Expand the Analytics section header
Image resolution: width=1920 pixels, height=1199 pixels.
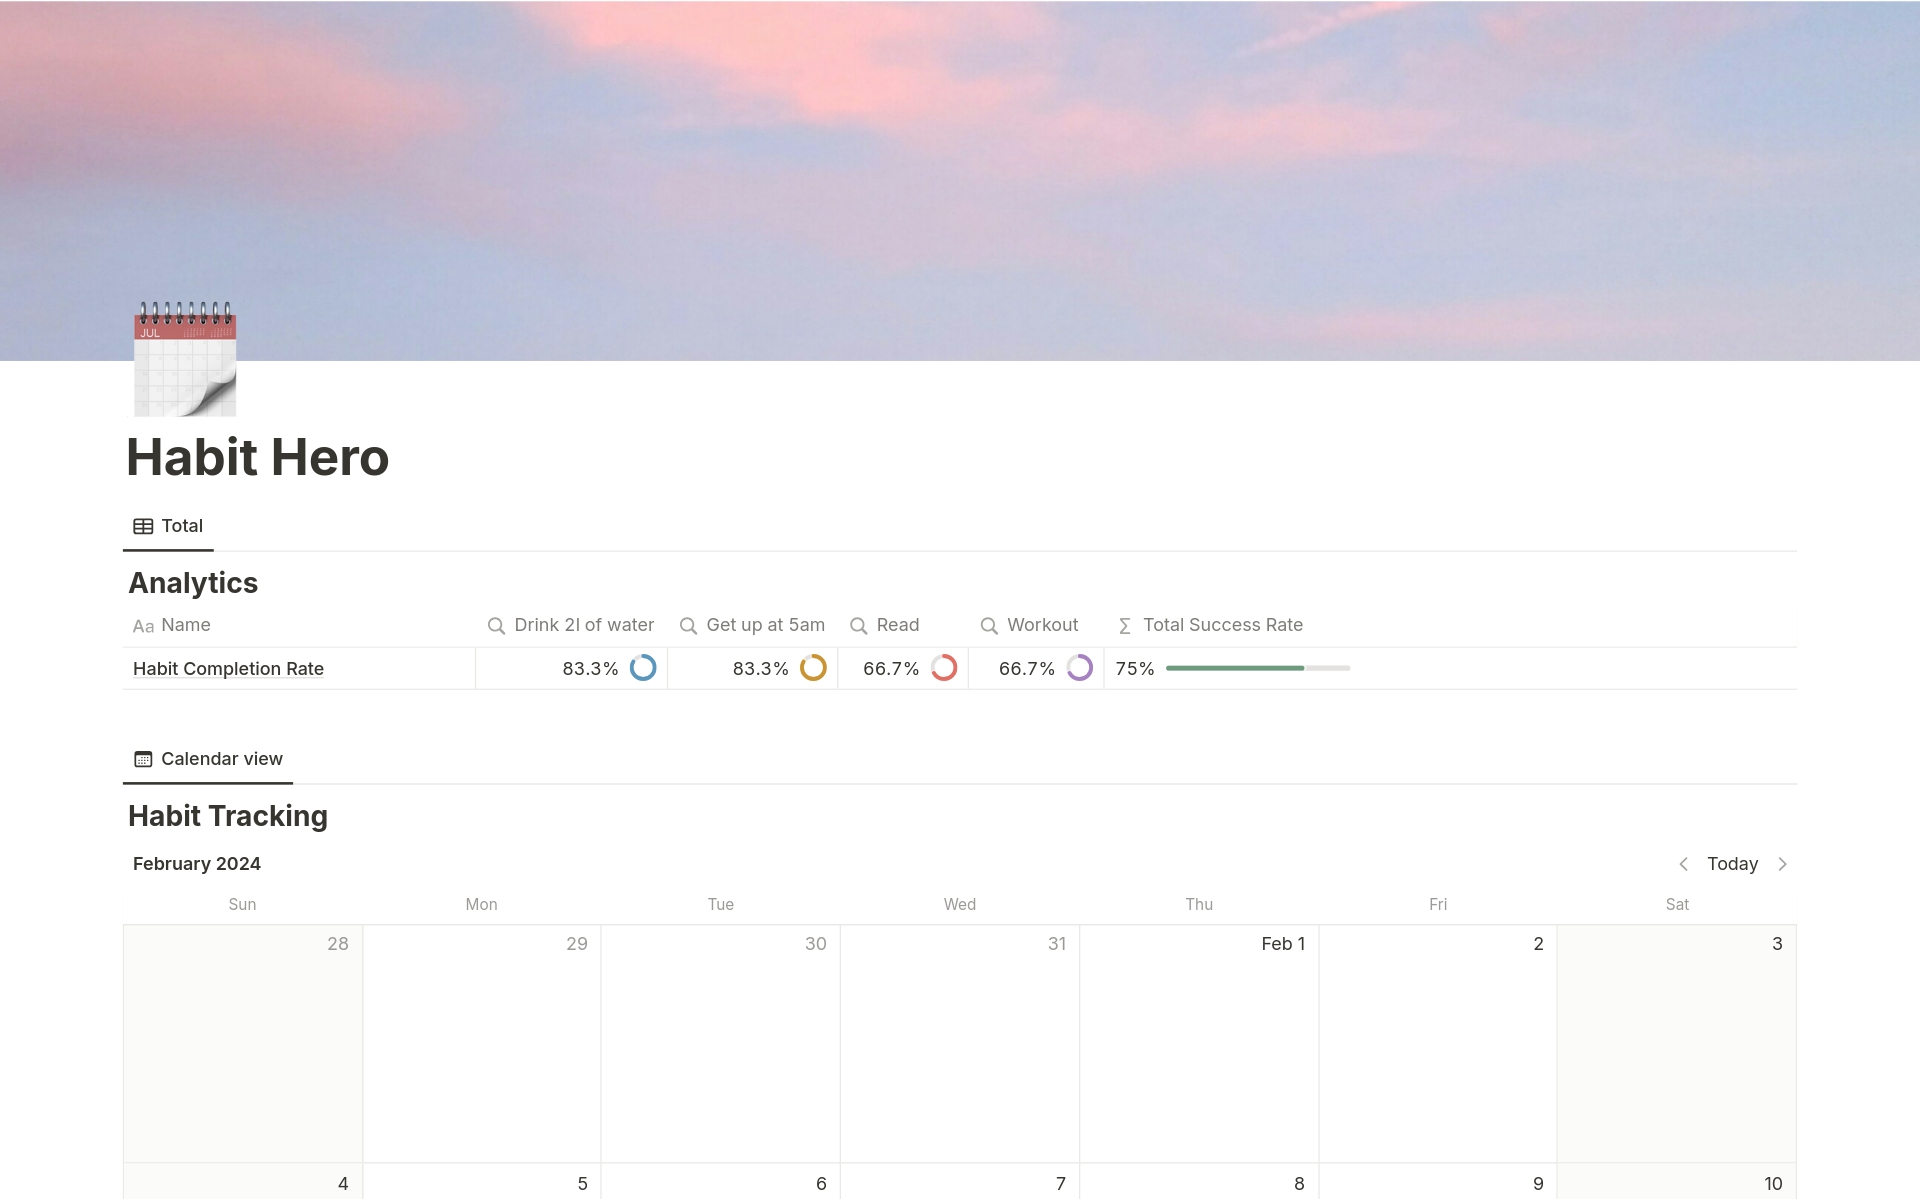coord(193,582)
